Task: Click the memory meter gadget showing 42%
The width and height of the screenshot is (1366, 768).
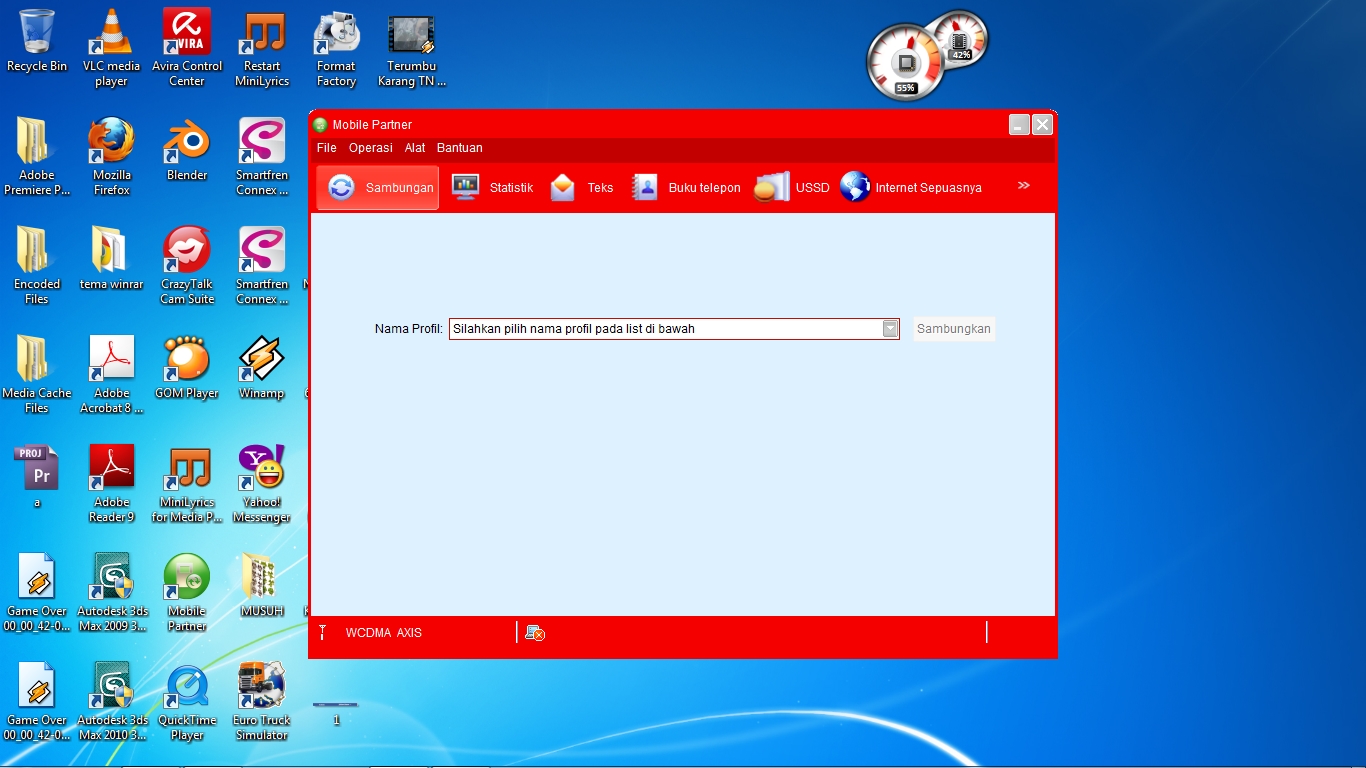Action: [959, 40]
